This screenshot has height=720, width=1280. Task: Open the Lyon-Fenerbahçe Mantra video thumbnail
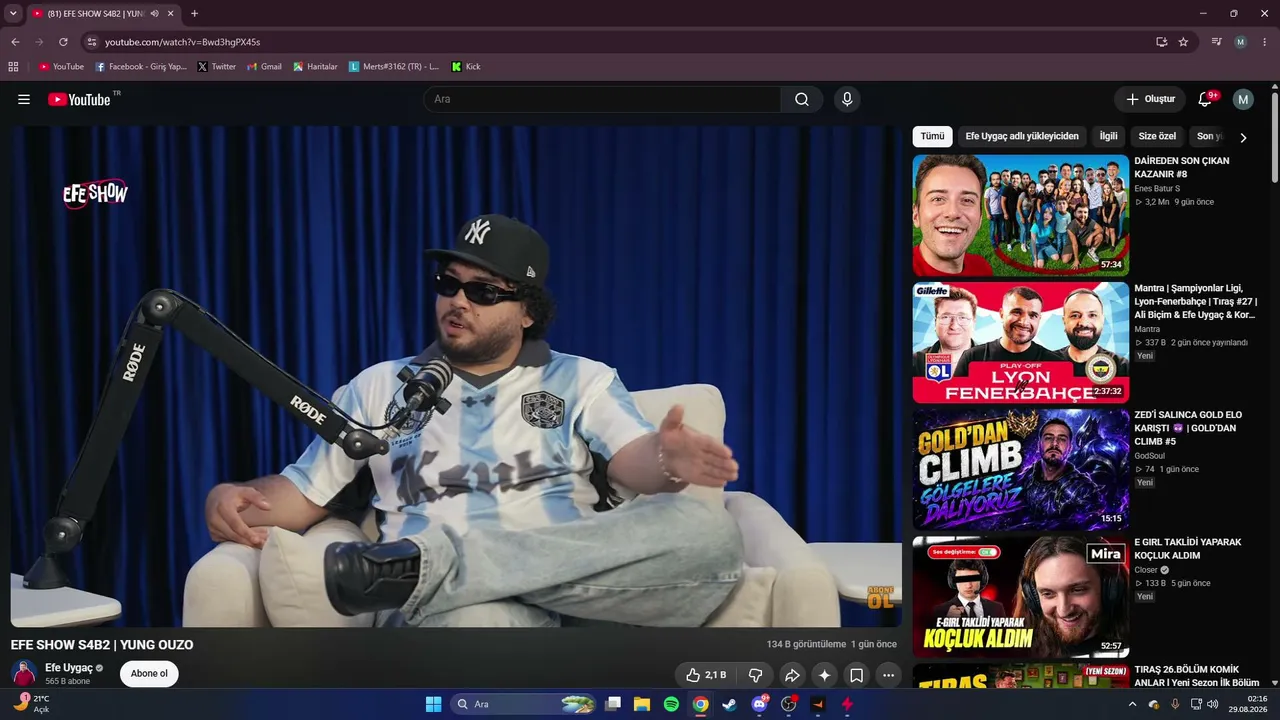click(1021, 342)
